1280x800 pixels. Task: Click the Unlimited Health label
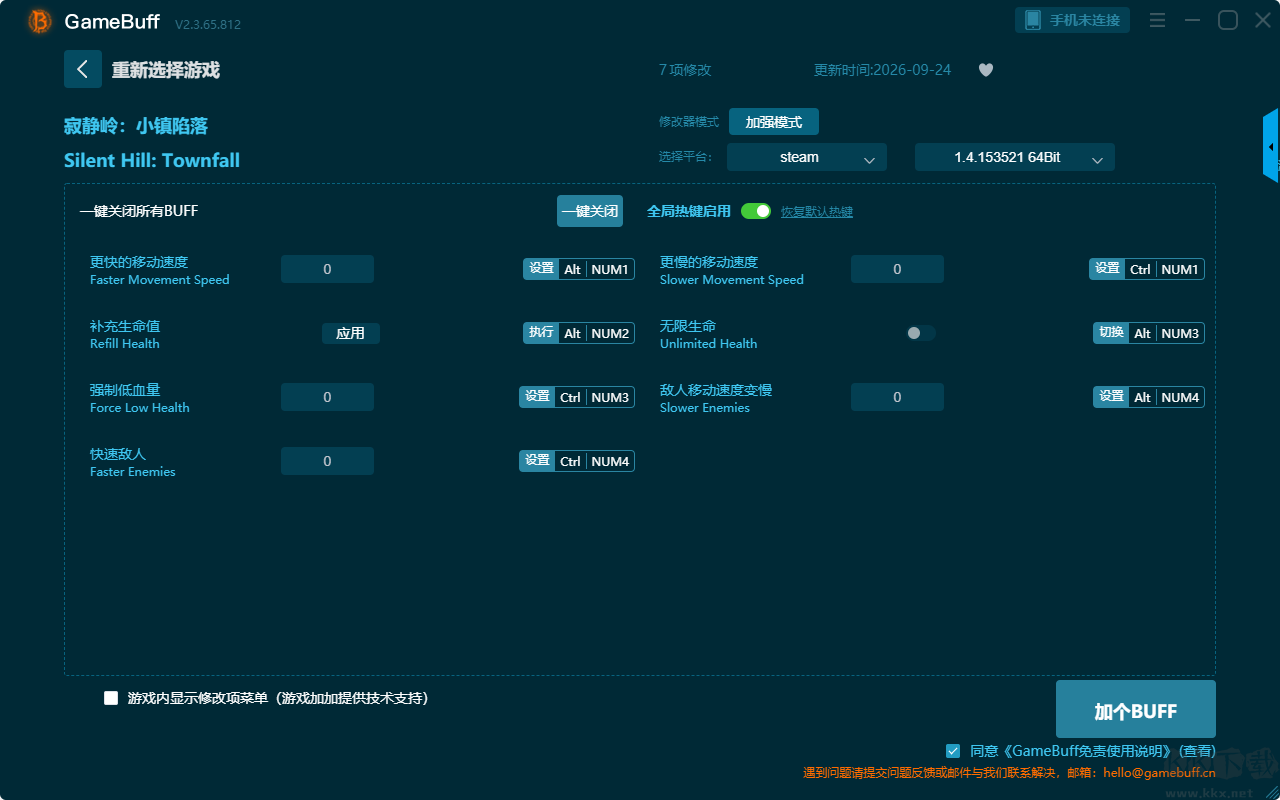tap(708, 344)
